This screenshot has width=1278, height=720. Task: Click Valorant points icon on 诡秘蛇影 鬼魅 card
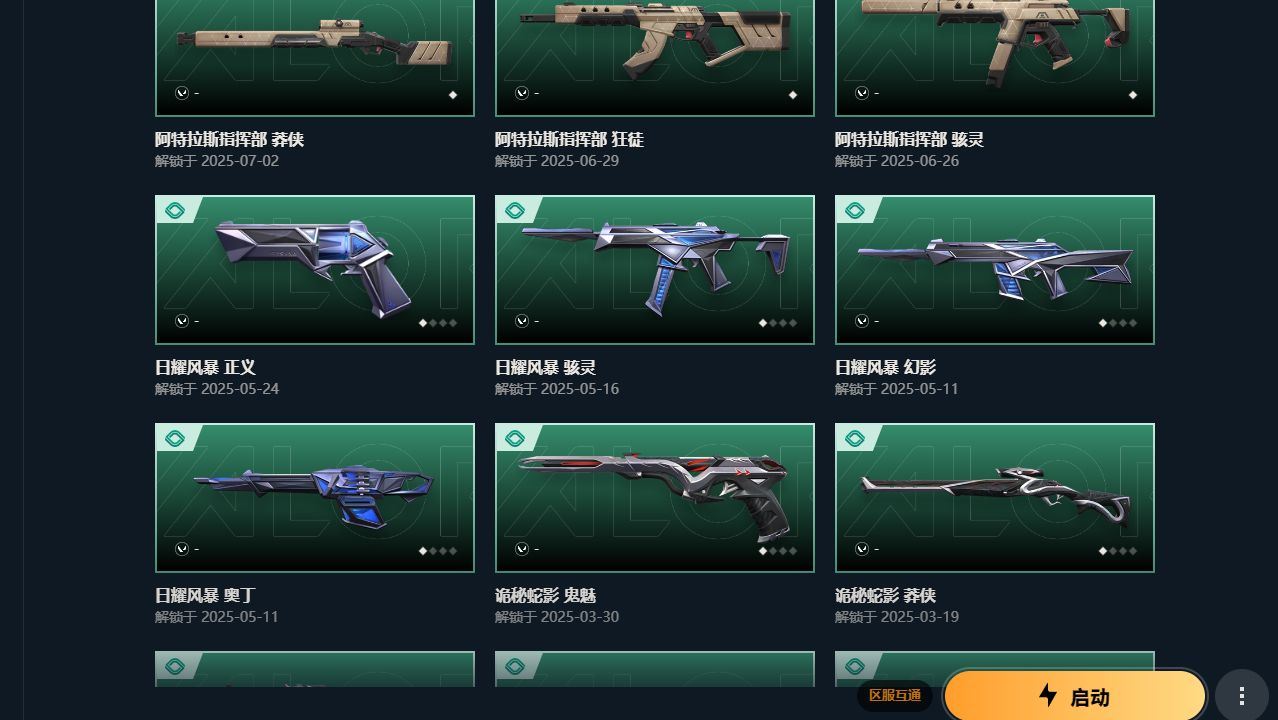pyautogui.click(x=521, y=549)
